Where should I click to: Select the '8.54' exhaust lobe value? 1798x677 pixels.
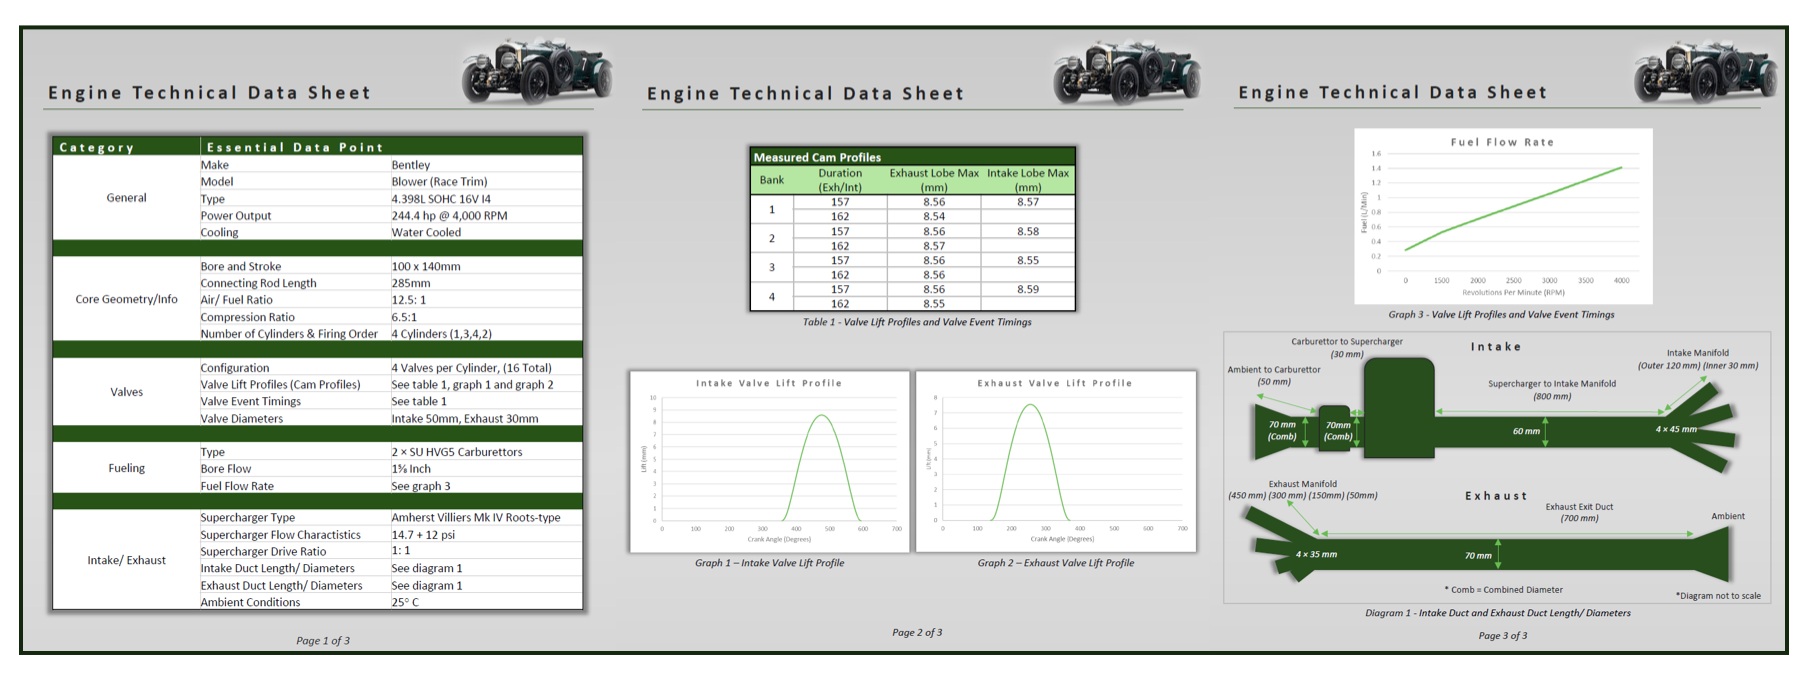point(934,217)
